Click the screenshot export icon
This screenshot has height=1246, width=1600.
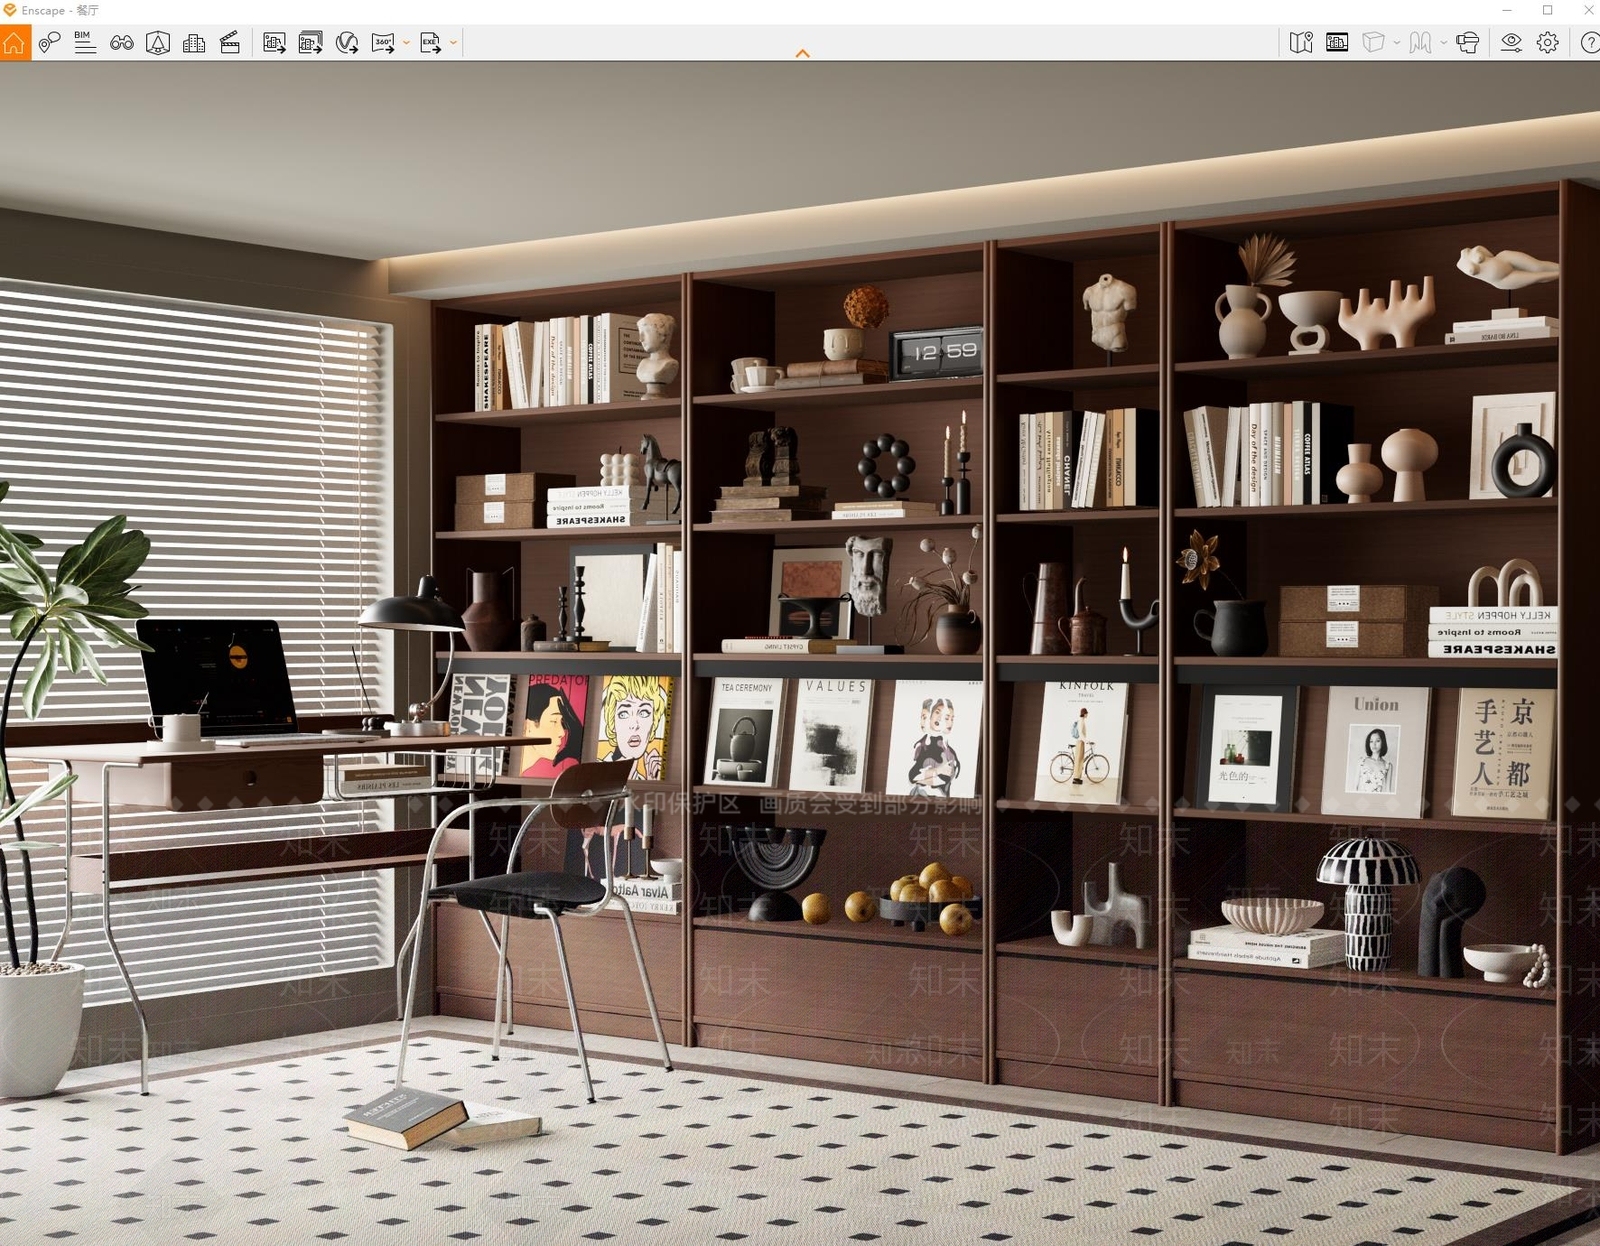[274, 42]
